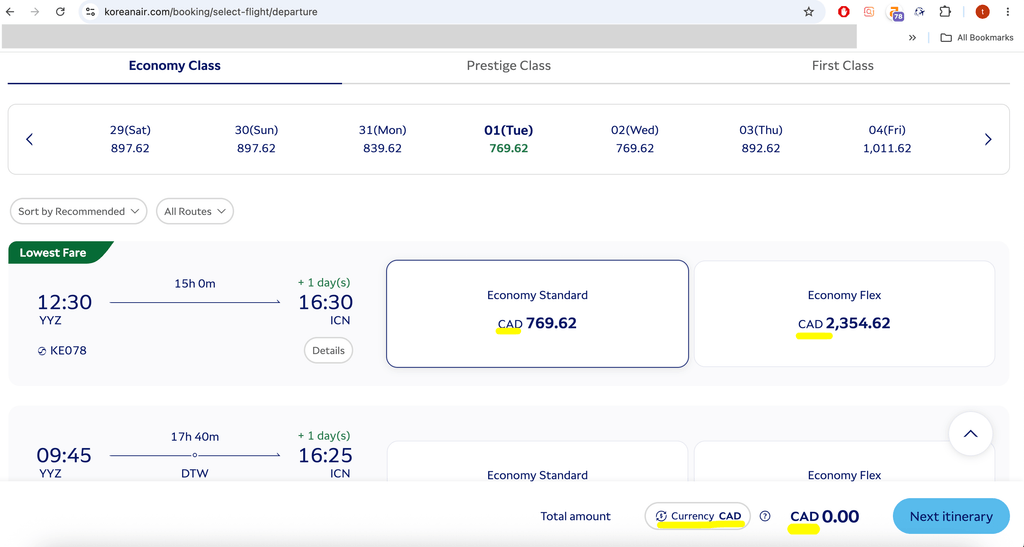The height and width of the screenshot is (547, 1024).
Task: Switch to Prestige Class tab
Action: pos(509,66)
